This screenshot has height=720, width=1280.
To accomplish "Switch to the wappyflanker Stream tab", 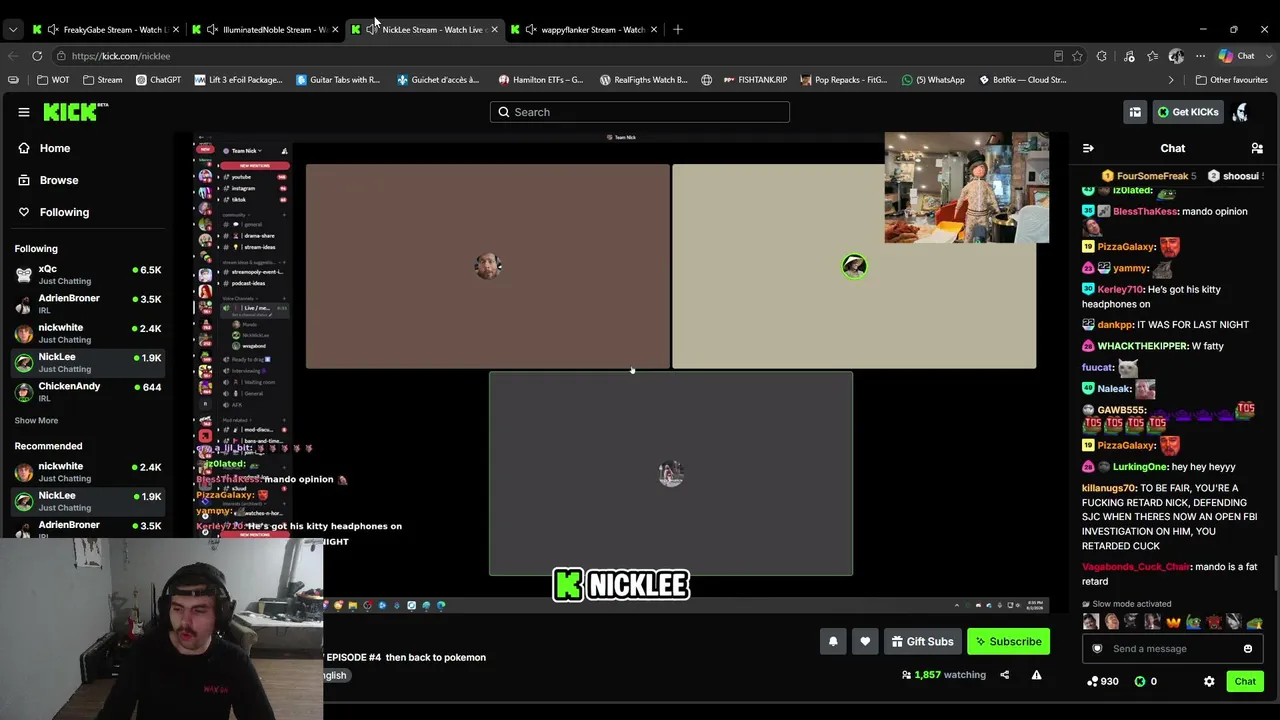I will coord(583,29).
